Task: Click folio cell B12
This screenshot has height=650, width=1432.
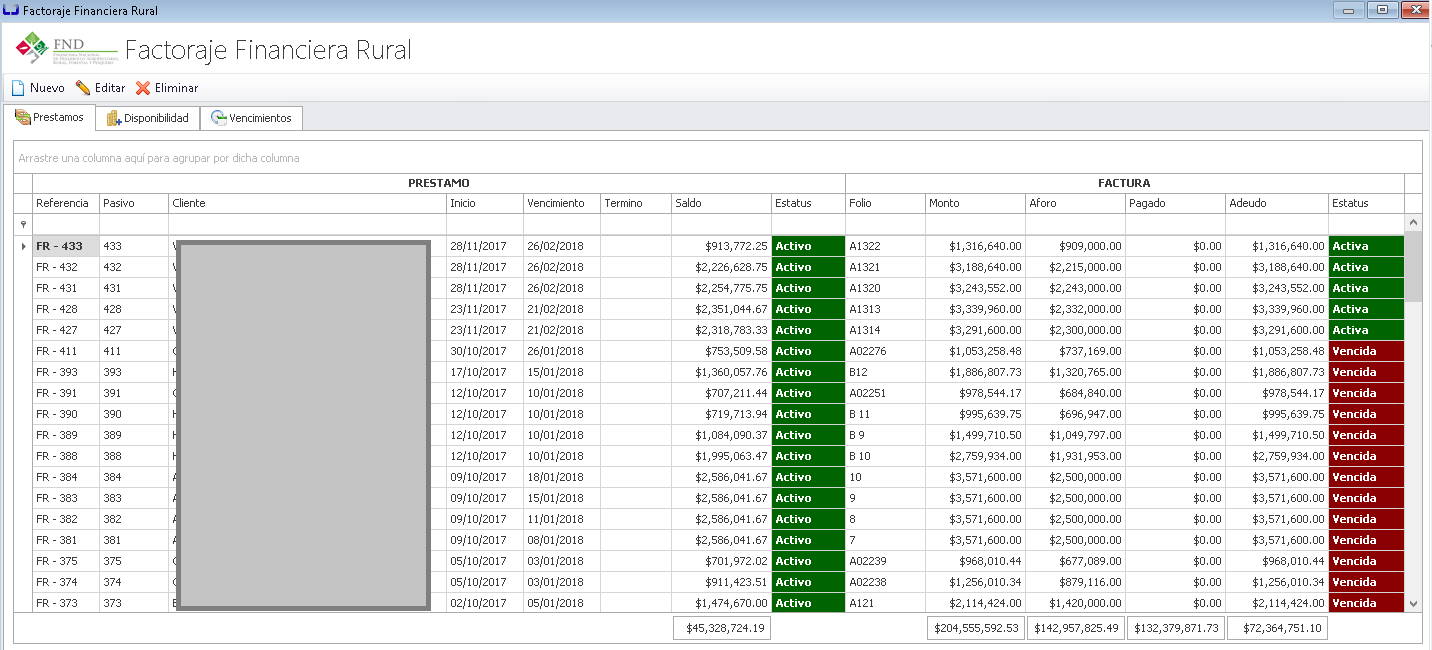Action: coord(886,372)
